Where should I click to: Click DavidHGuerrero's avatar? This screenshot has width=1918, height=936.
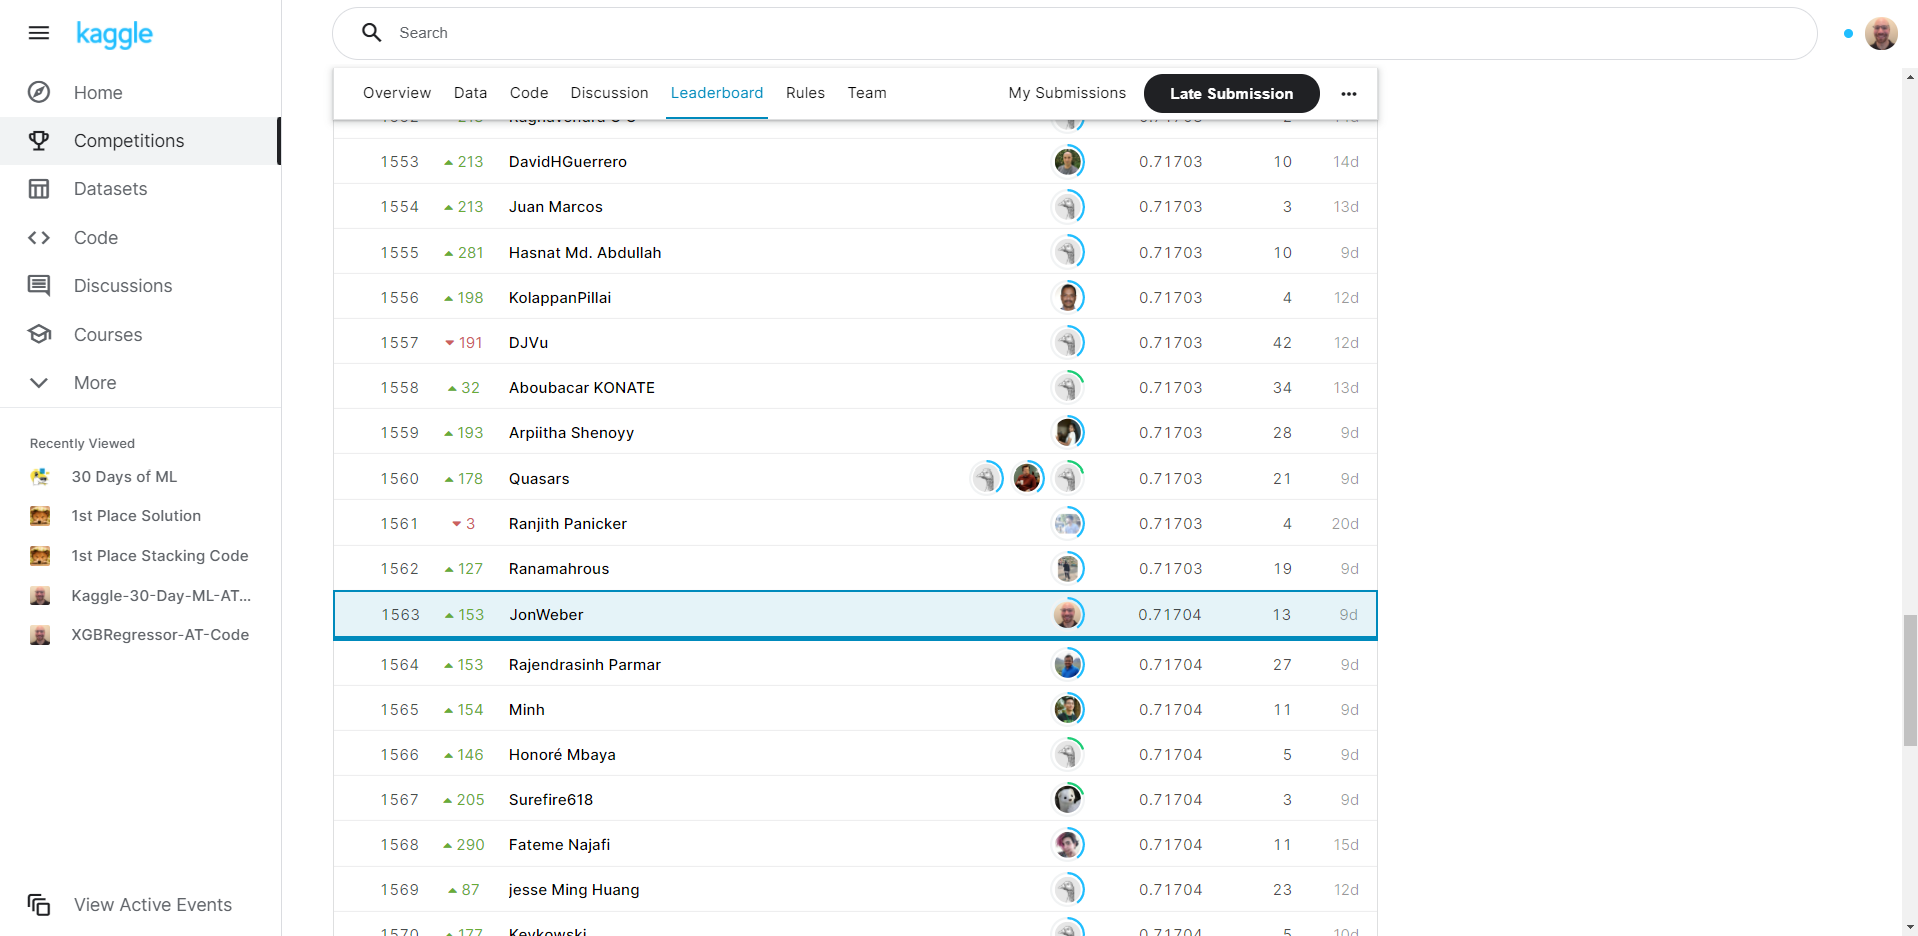coord(1068,161)
